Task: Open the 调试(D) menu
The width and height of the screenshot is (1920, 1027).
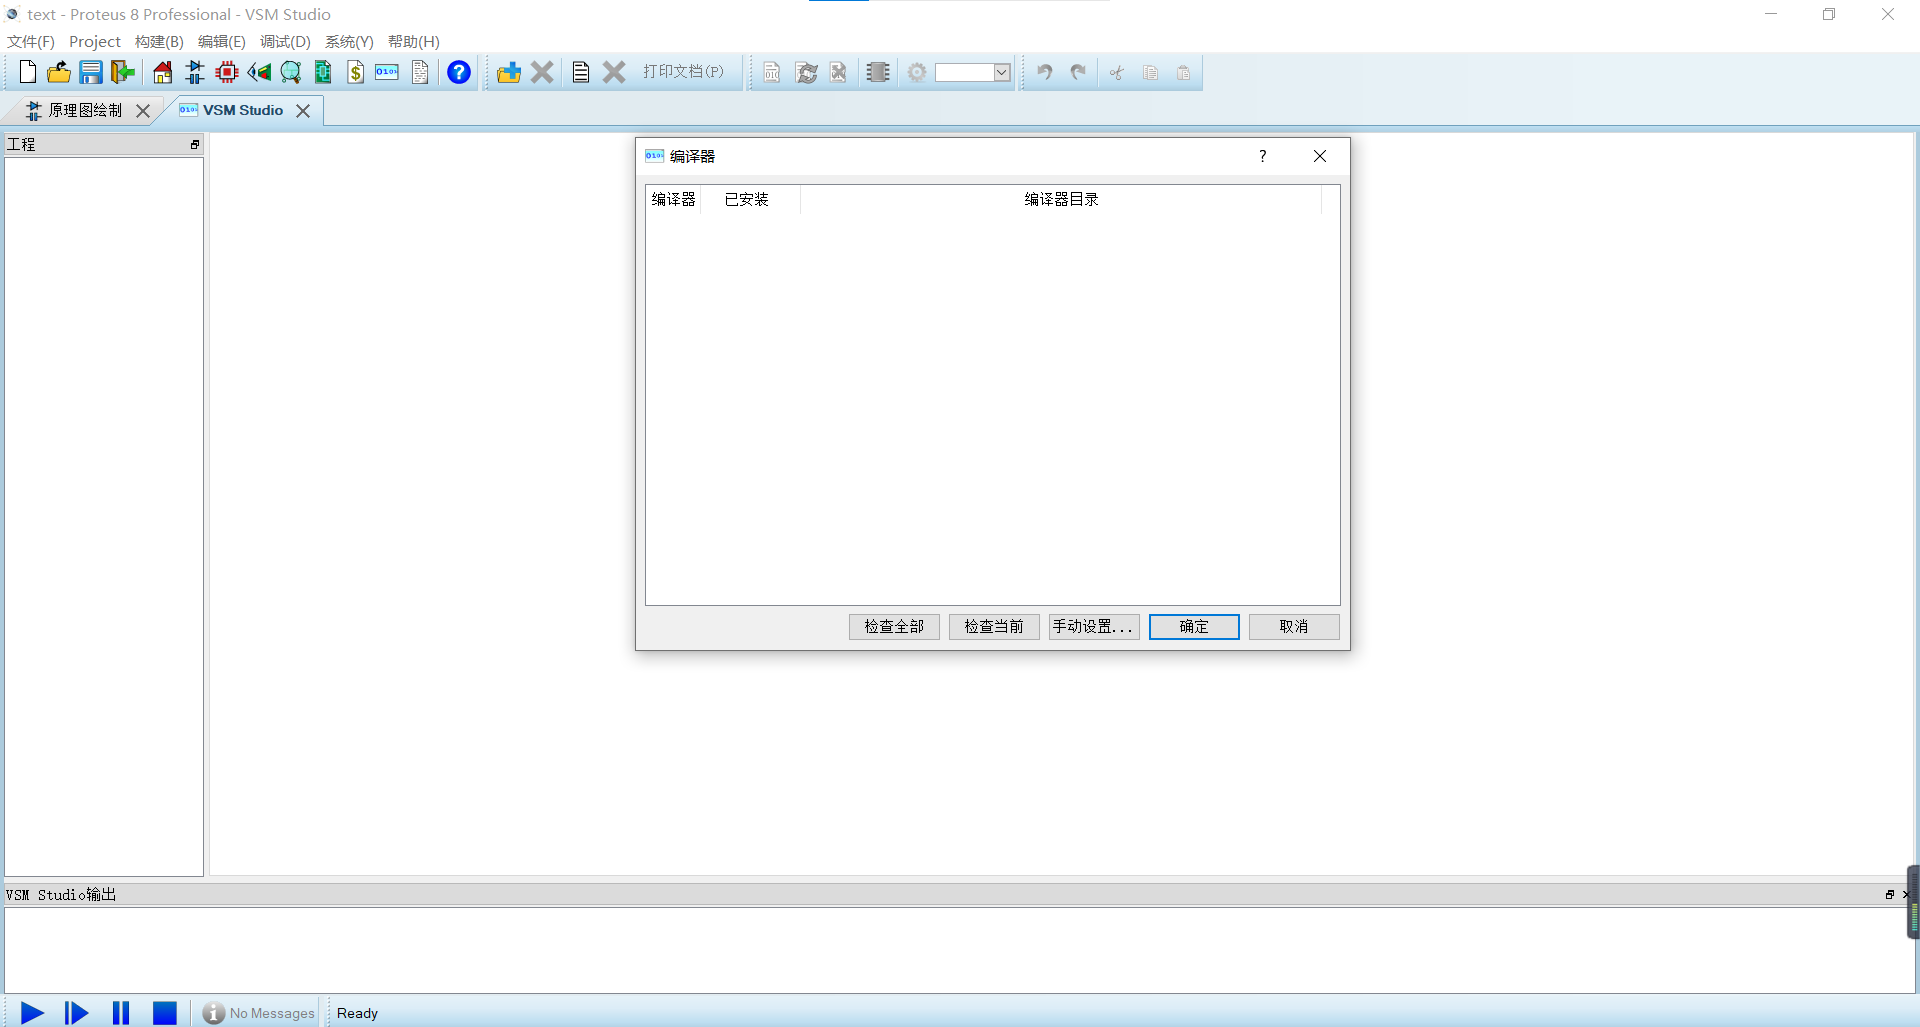Action: (285, 41)
